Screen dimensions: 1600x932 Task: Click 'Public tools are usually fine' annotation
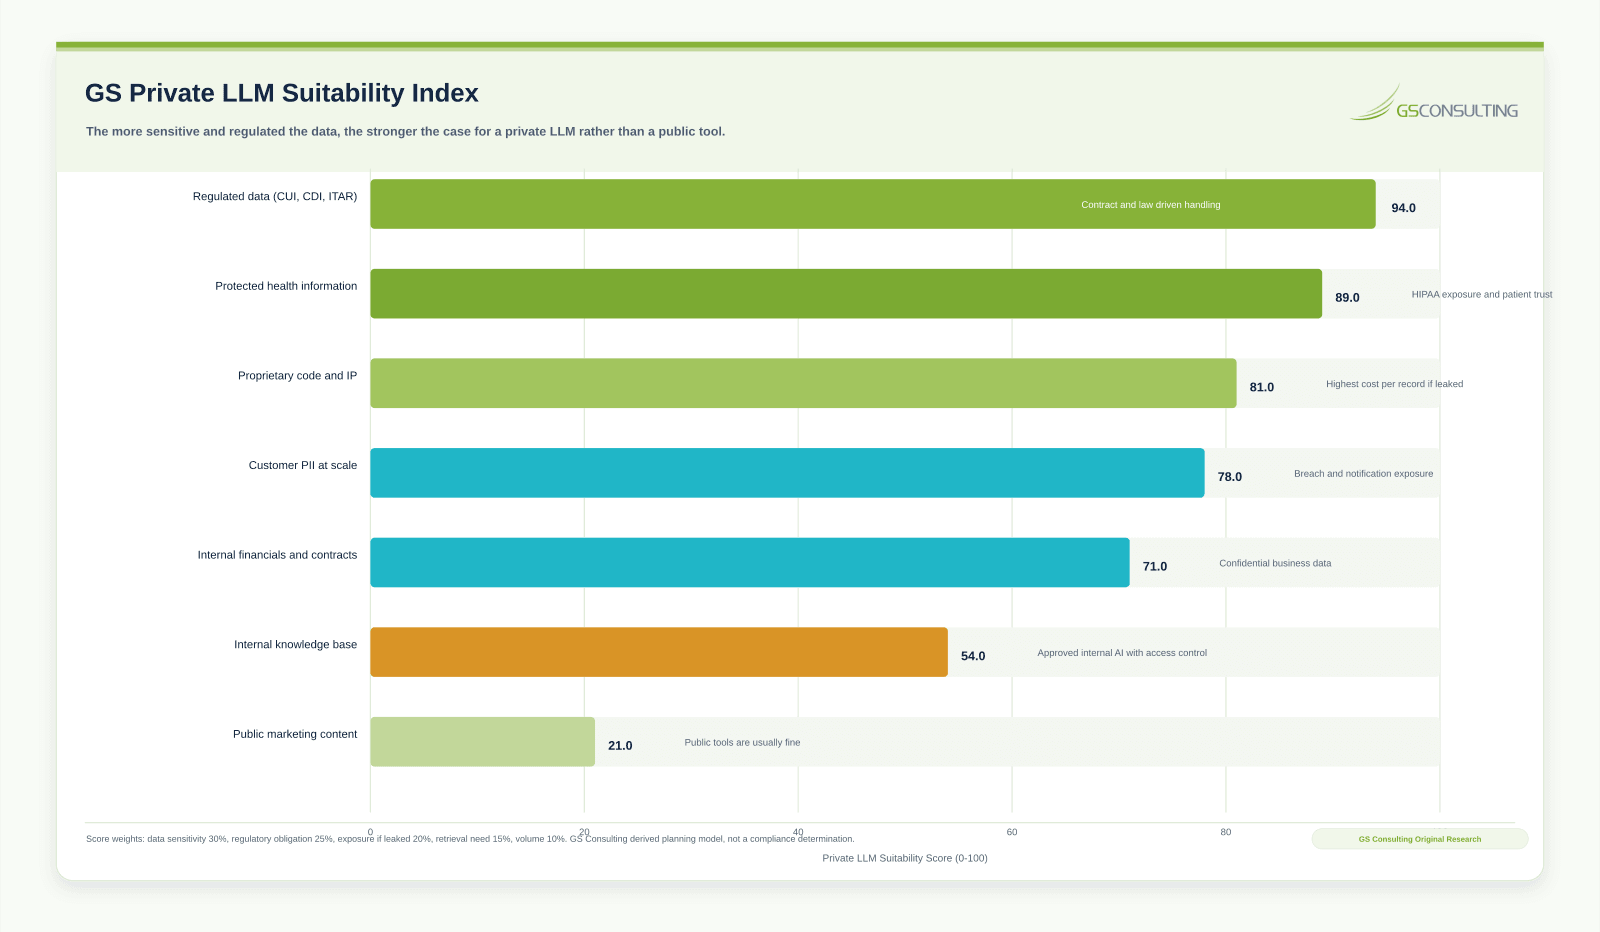point(742,743)
